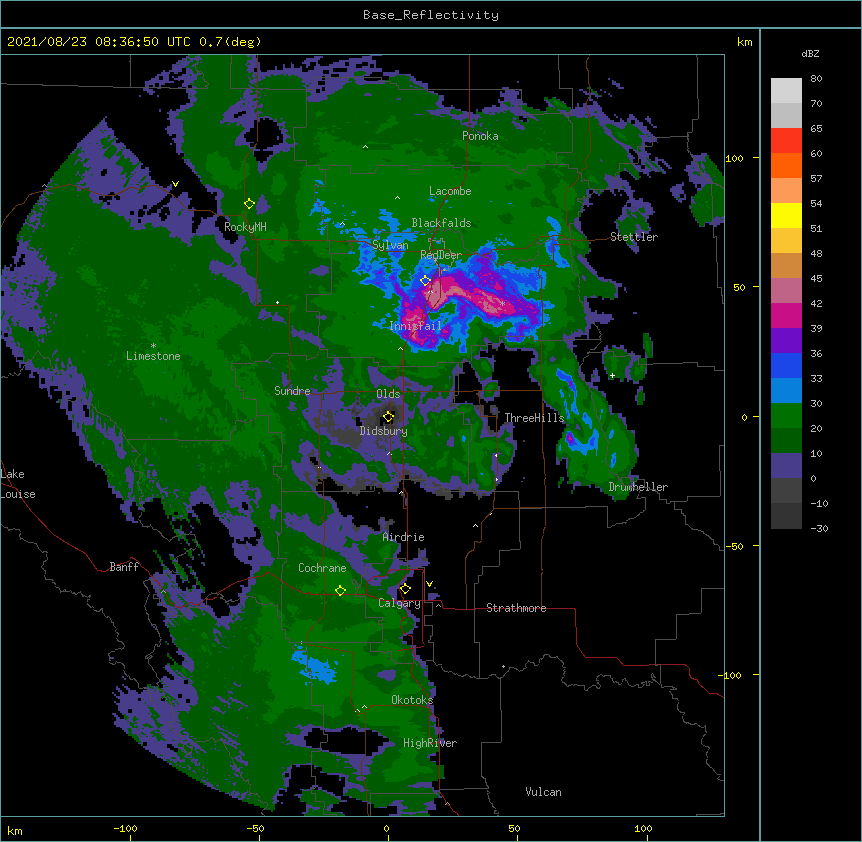Click the yellow diamond marker between Olds and Didsbury
This screenshot has width=862, height=842.
[x=388, y=416]
